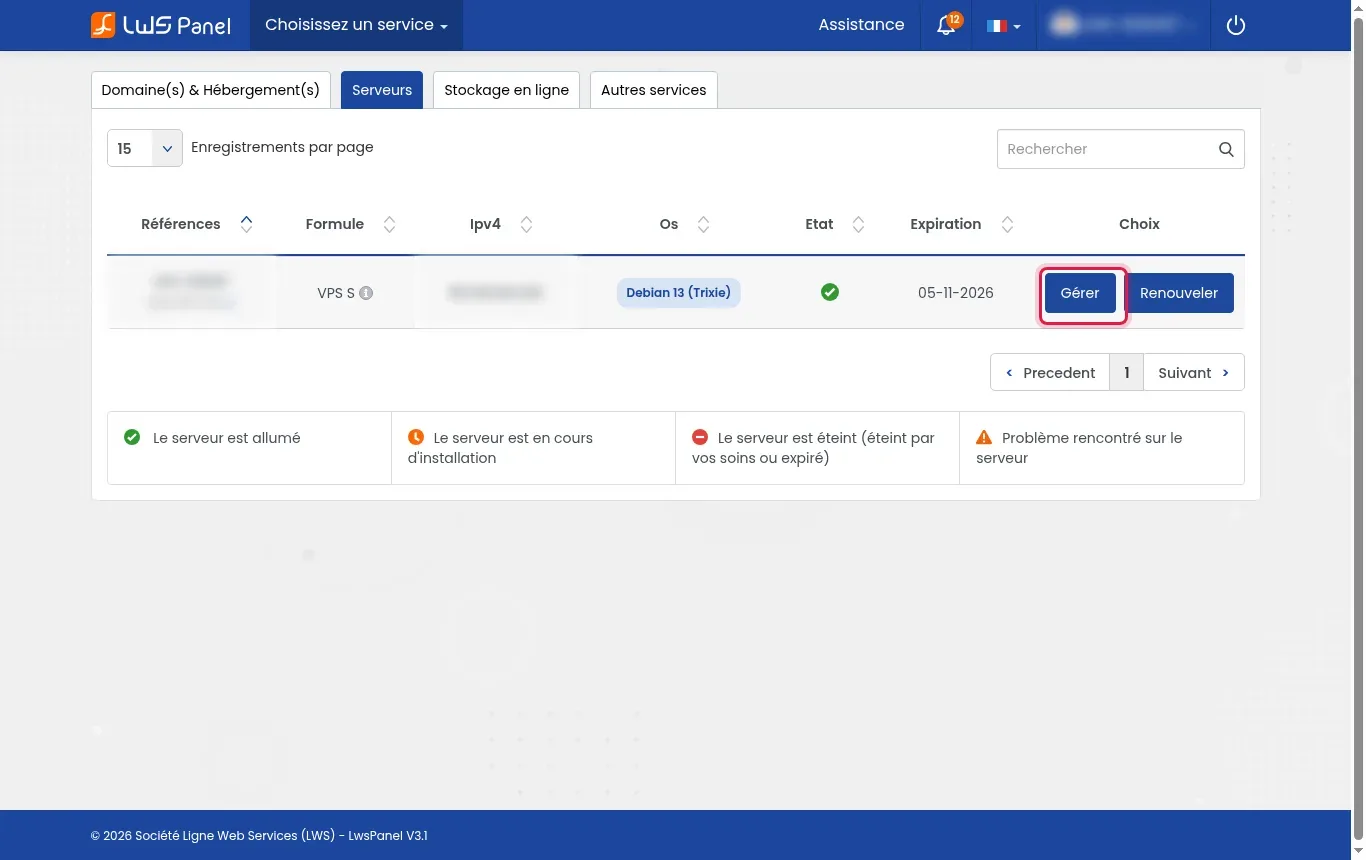Click the page vertical scrollbar
The height and width of the screenshot is (860, 1366).
pyautogui.click(x=1358, y=430)
